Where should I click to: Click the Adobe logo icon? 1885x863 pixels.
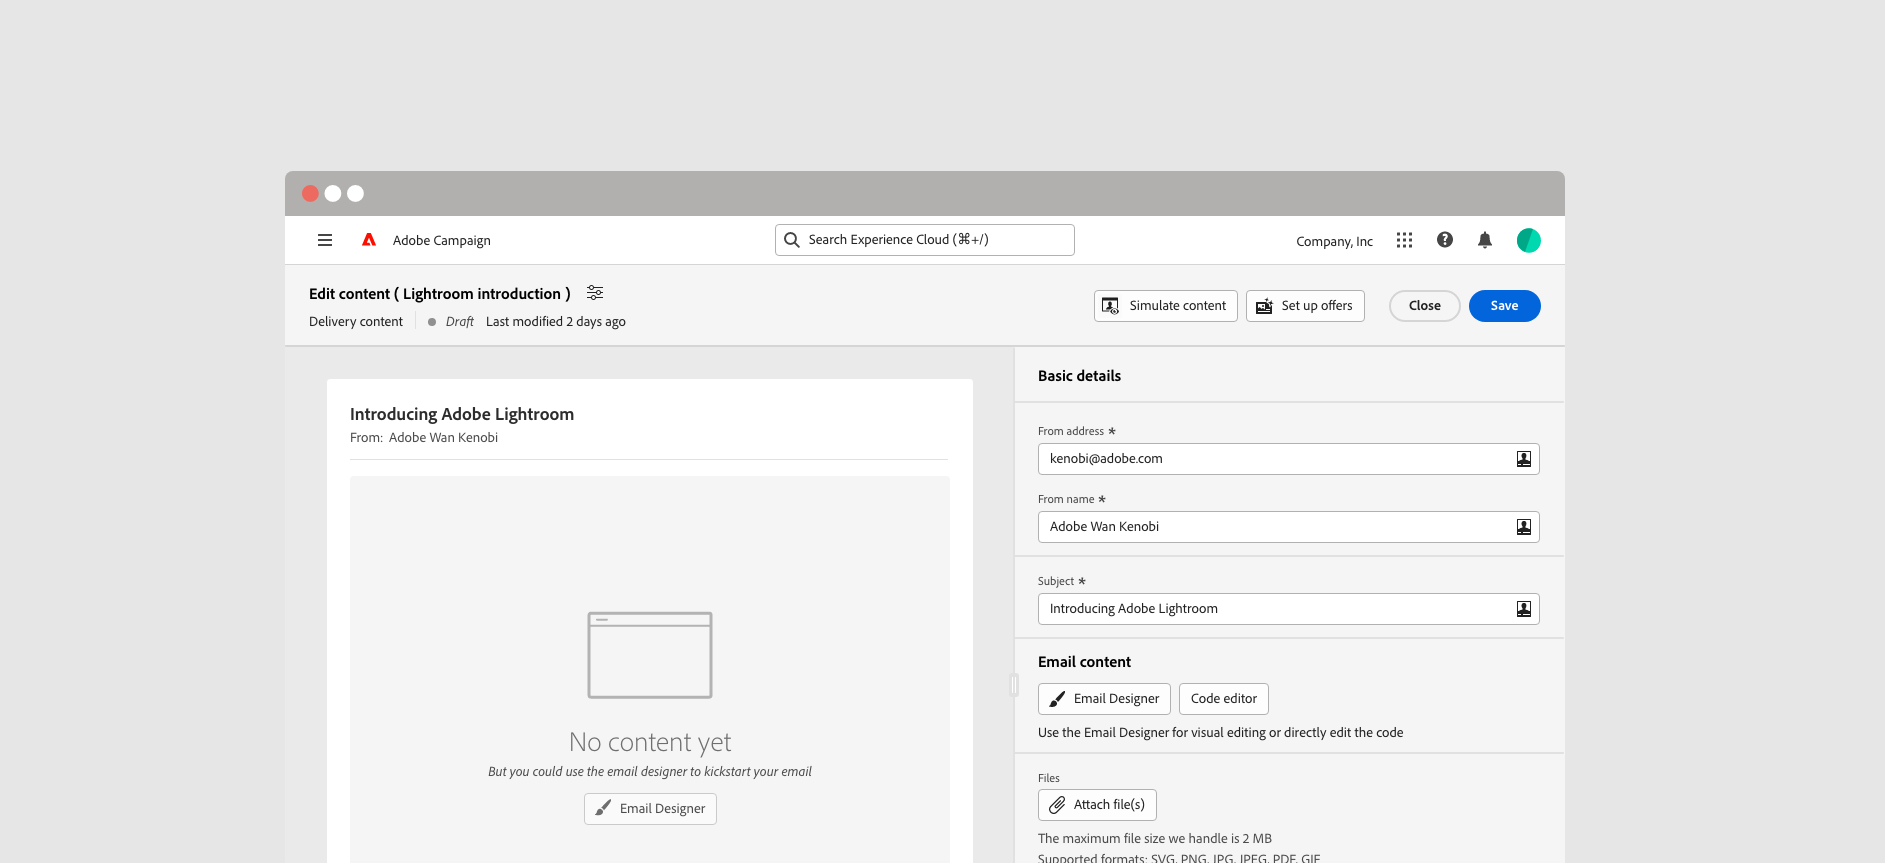(369, 240)
